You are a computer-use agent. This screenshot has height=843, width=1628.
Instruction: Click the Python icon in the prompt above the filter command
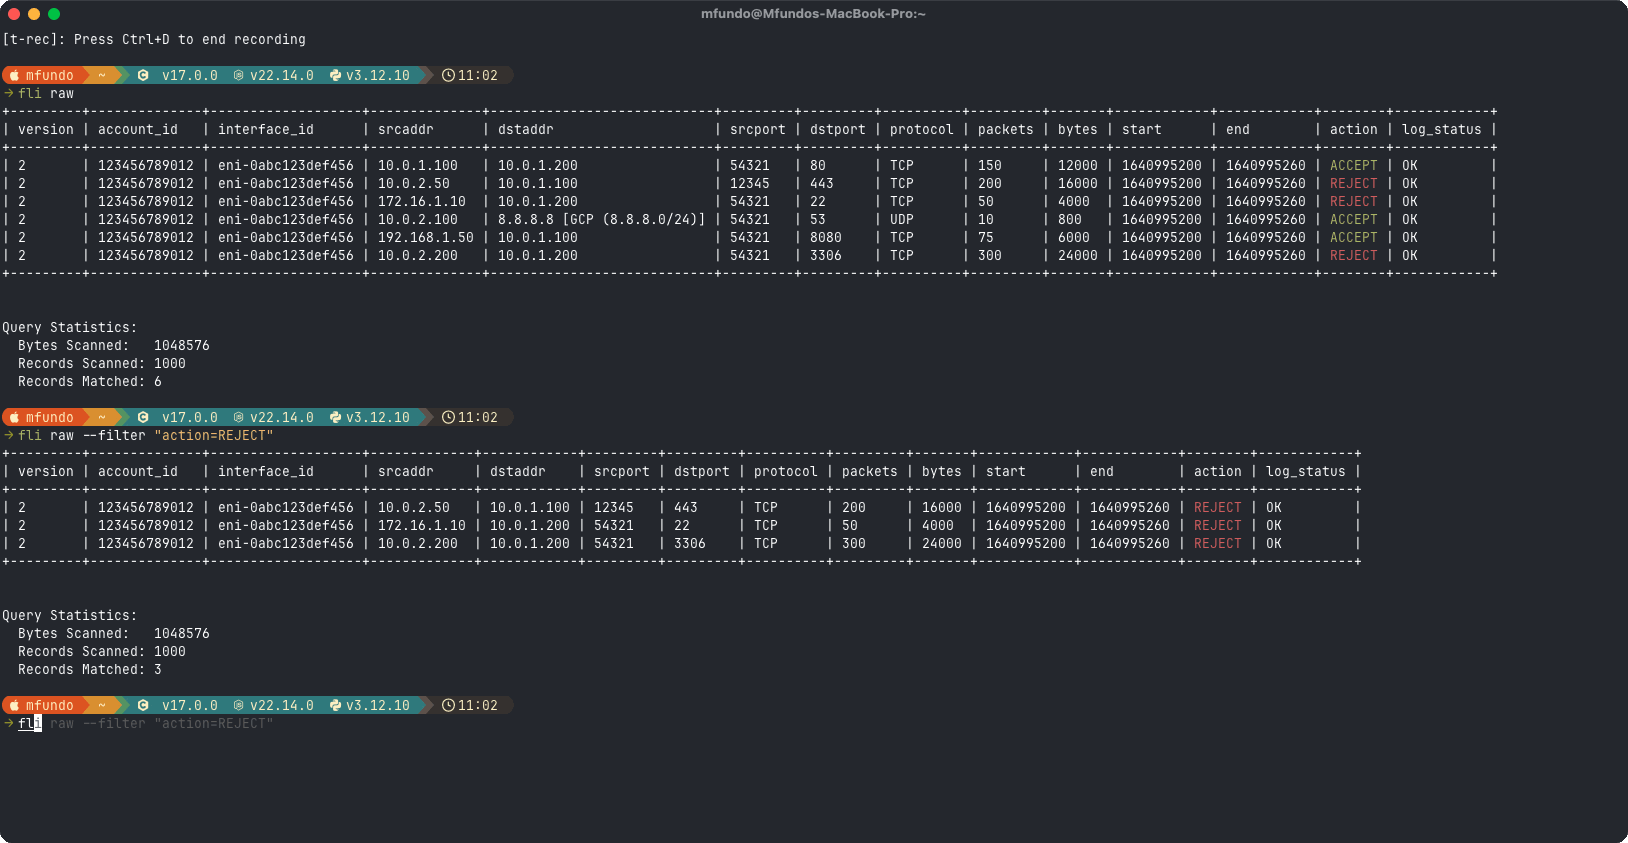coord(335,417)
